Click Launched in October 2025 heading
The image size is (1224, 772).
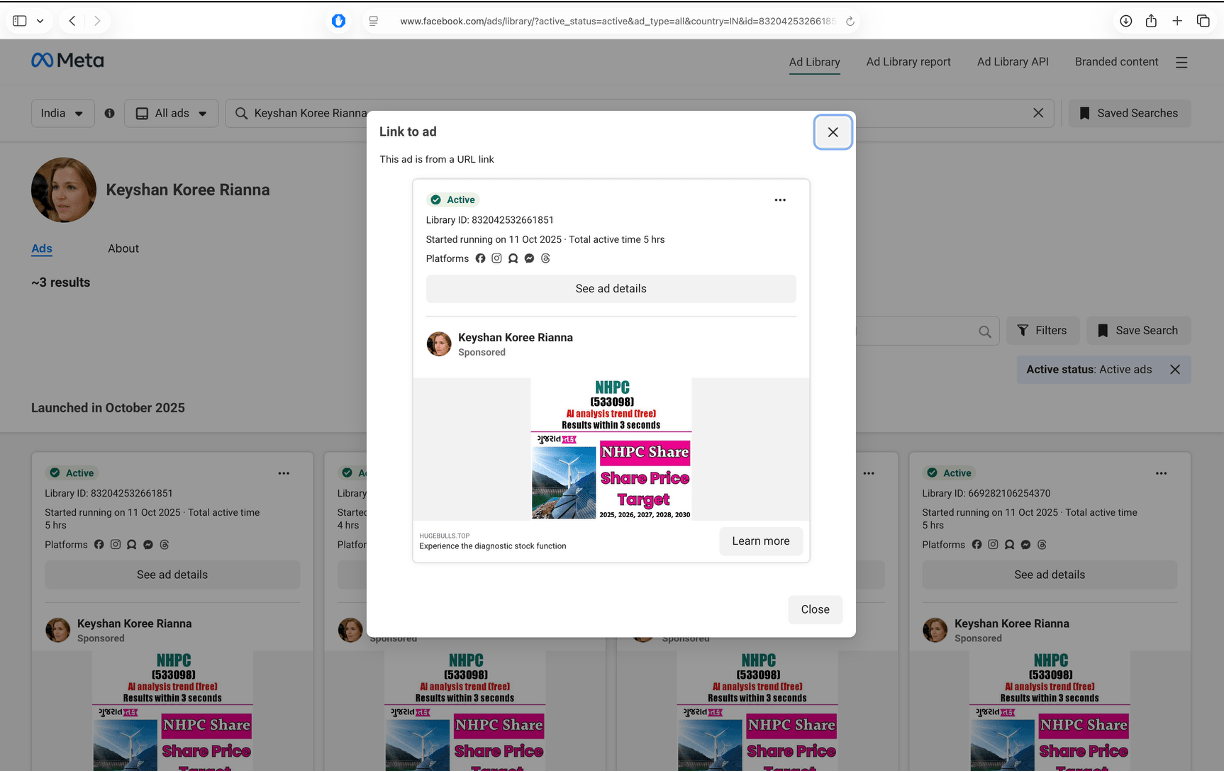pos(108,408)
